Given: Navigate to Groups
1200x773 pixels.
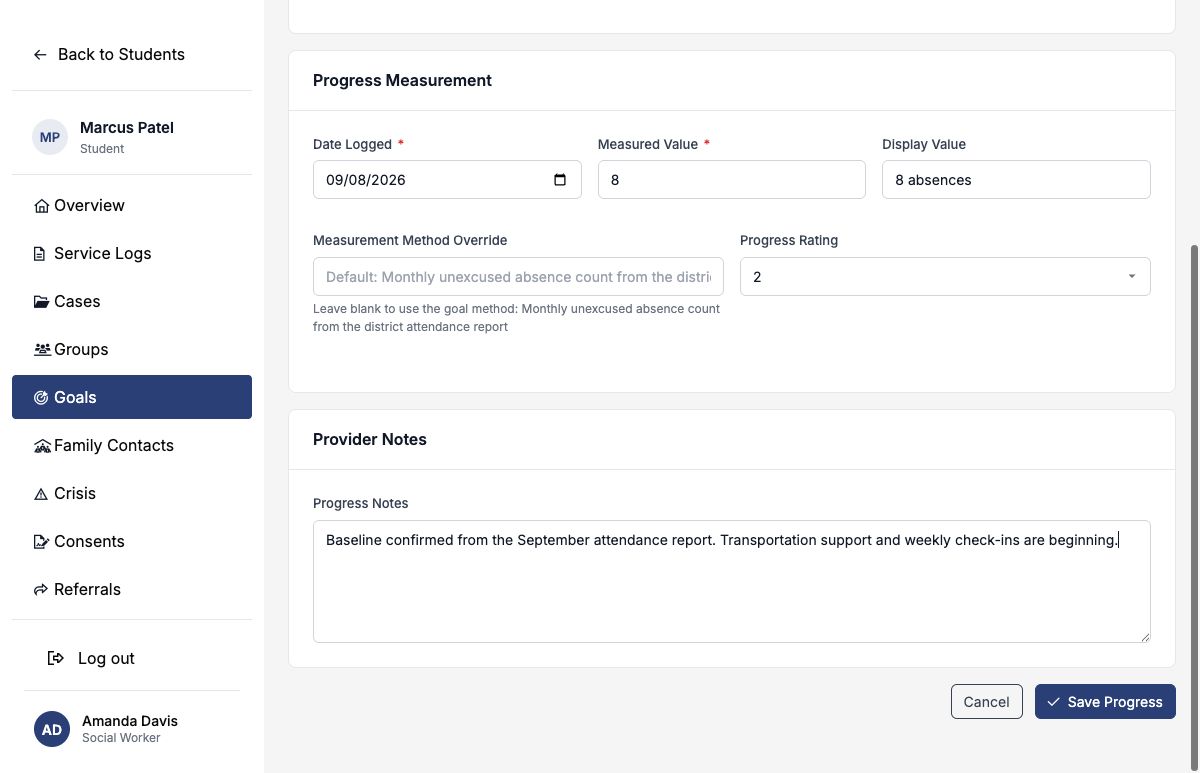Looking at the screenshot, I should click(x=132, y=349).
